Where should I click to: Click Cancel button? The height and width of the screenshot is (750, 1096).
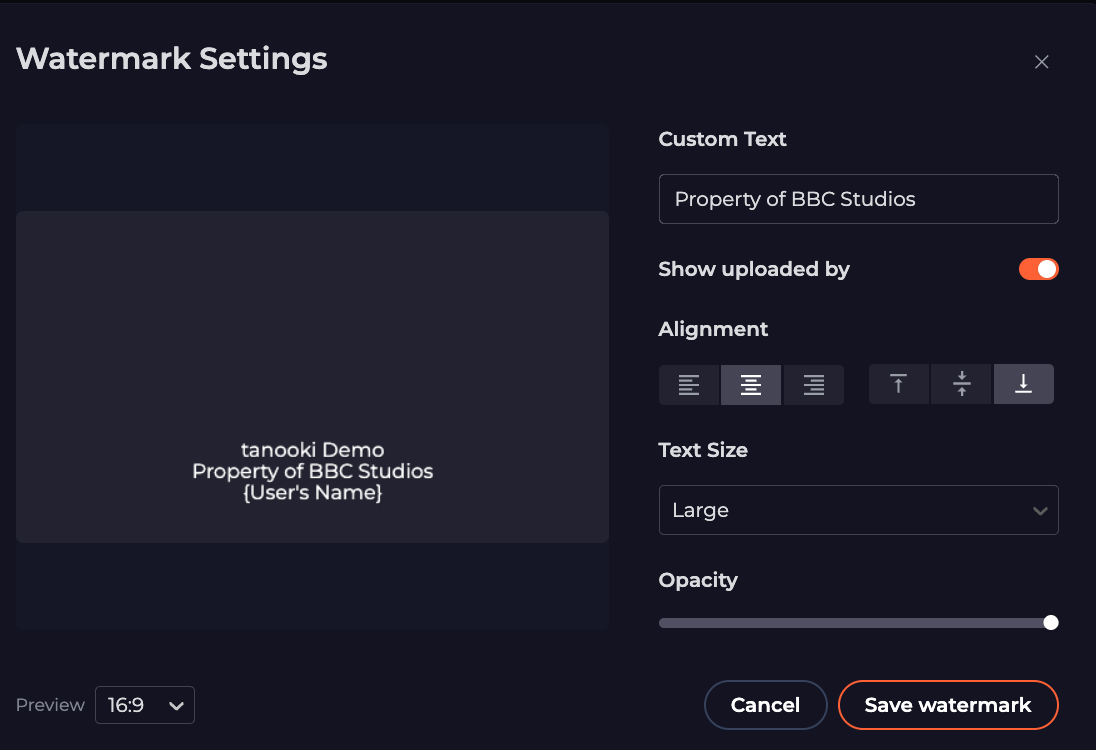pyautogui.click(x=765, y=705)
